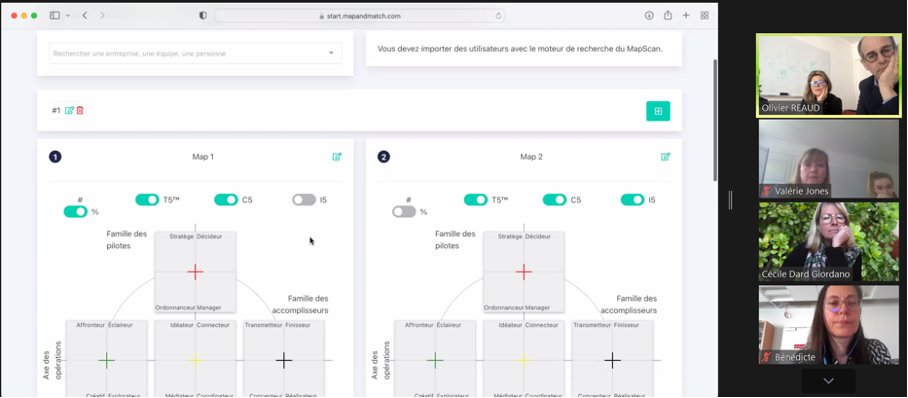This screenshot has height=398, width=908.
Task: Click the privacy shield icon in Safari
Action: (x=203, y=16)
